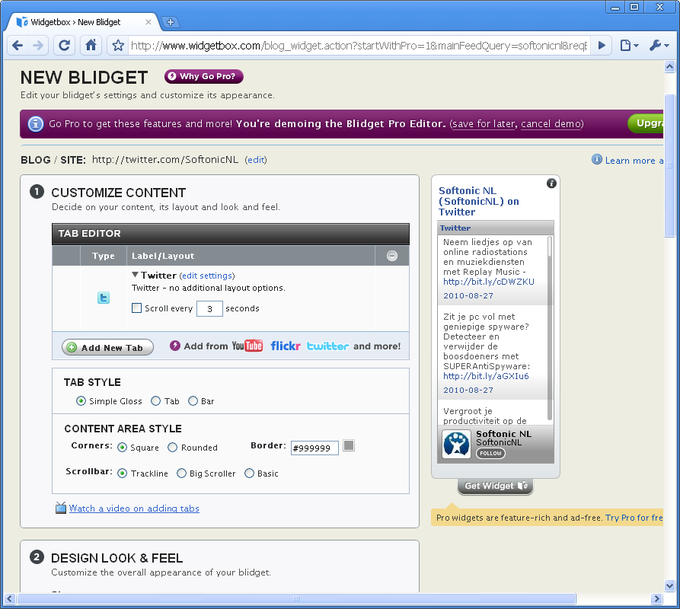680x609 pixels.
Task: Click the info icon in the purple banner
Action: click(36, 124)
